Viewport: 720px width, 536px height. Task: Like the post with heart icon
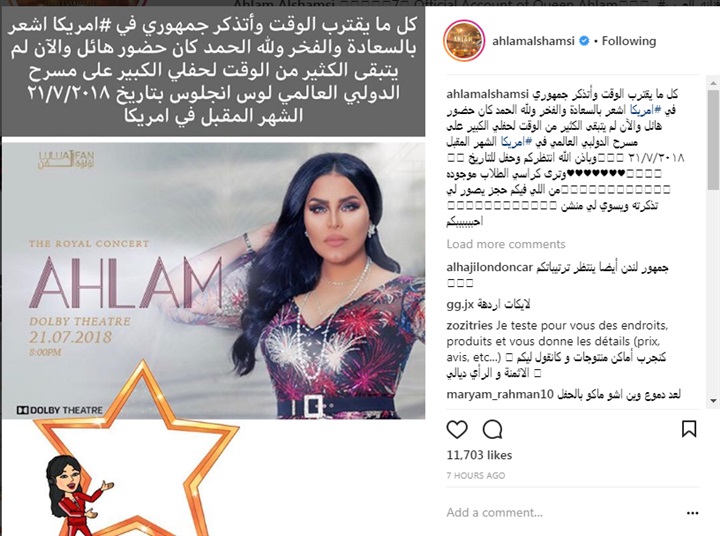tap(457, 429)
